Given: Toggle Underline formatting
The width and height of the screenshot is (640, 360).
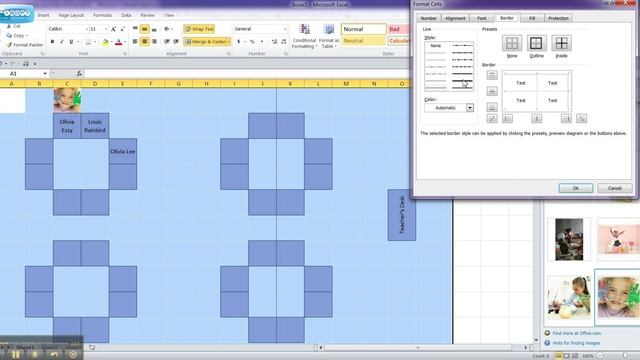Looking at the screenshot, I should pos(71,42).
